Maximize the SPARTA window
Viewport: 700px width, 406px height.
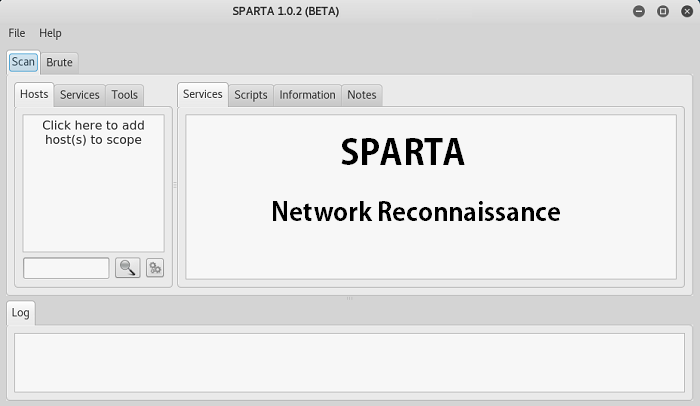662,11
